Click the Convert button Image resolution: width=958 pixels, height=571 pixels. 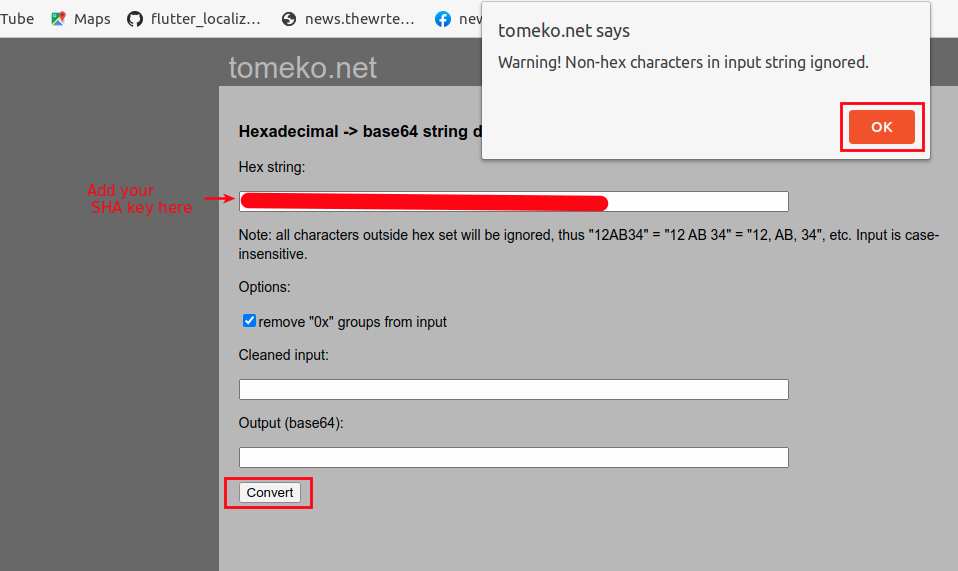pyautogui.click(x=270, y=492)
